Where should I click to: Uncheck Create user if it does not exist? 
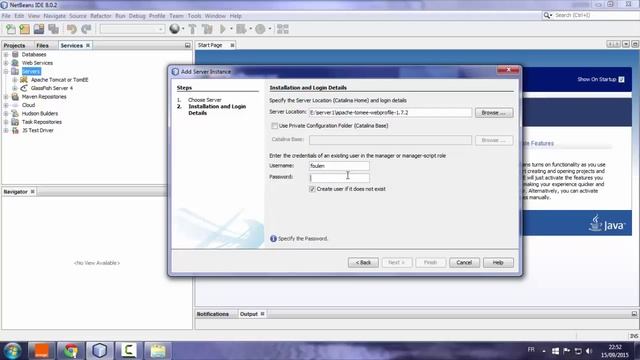click(x=312, y=189)
